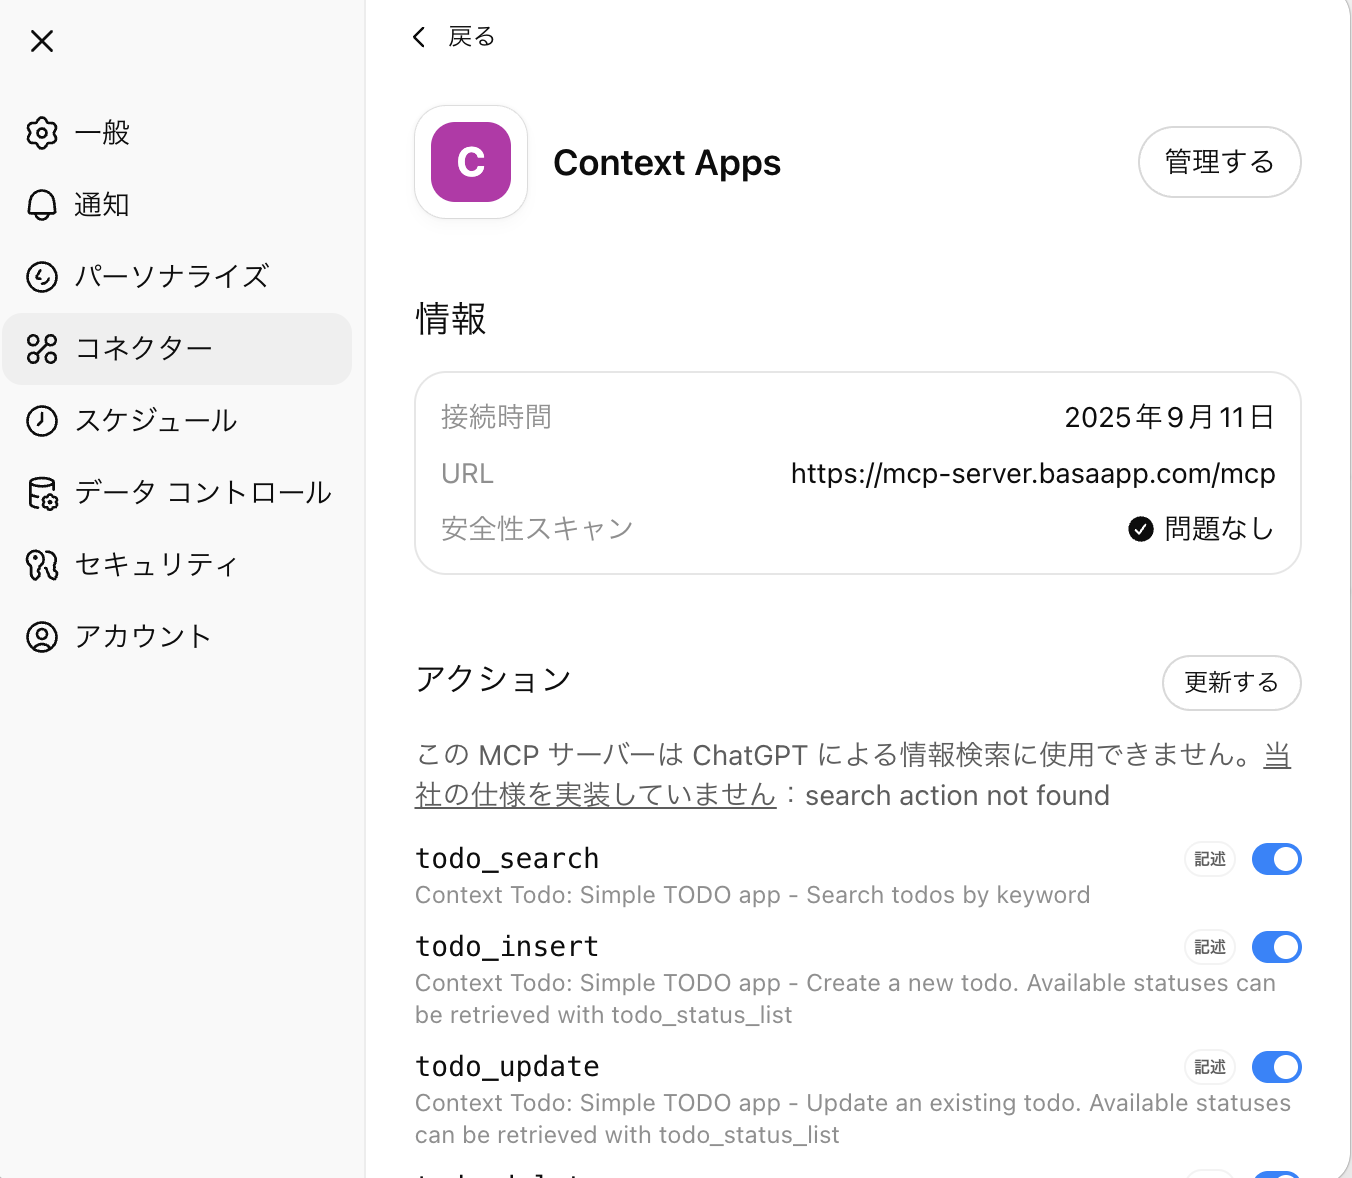
Task: Click the X icon to close settings
Action: pos(42,41)
